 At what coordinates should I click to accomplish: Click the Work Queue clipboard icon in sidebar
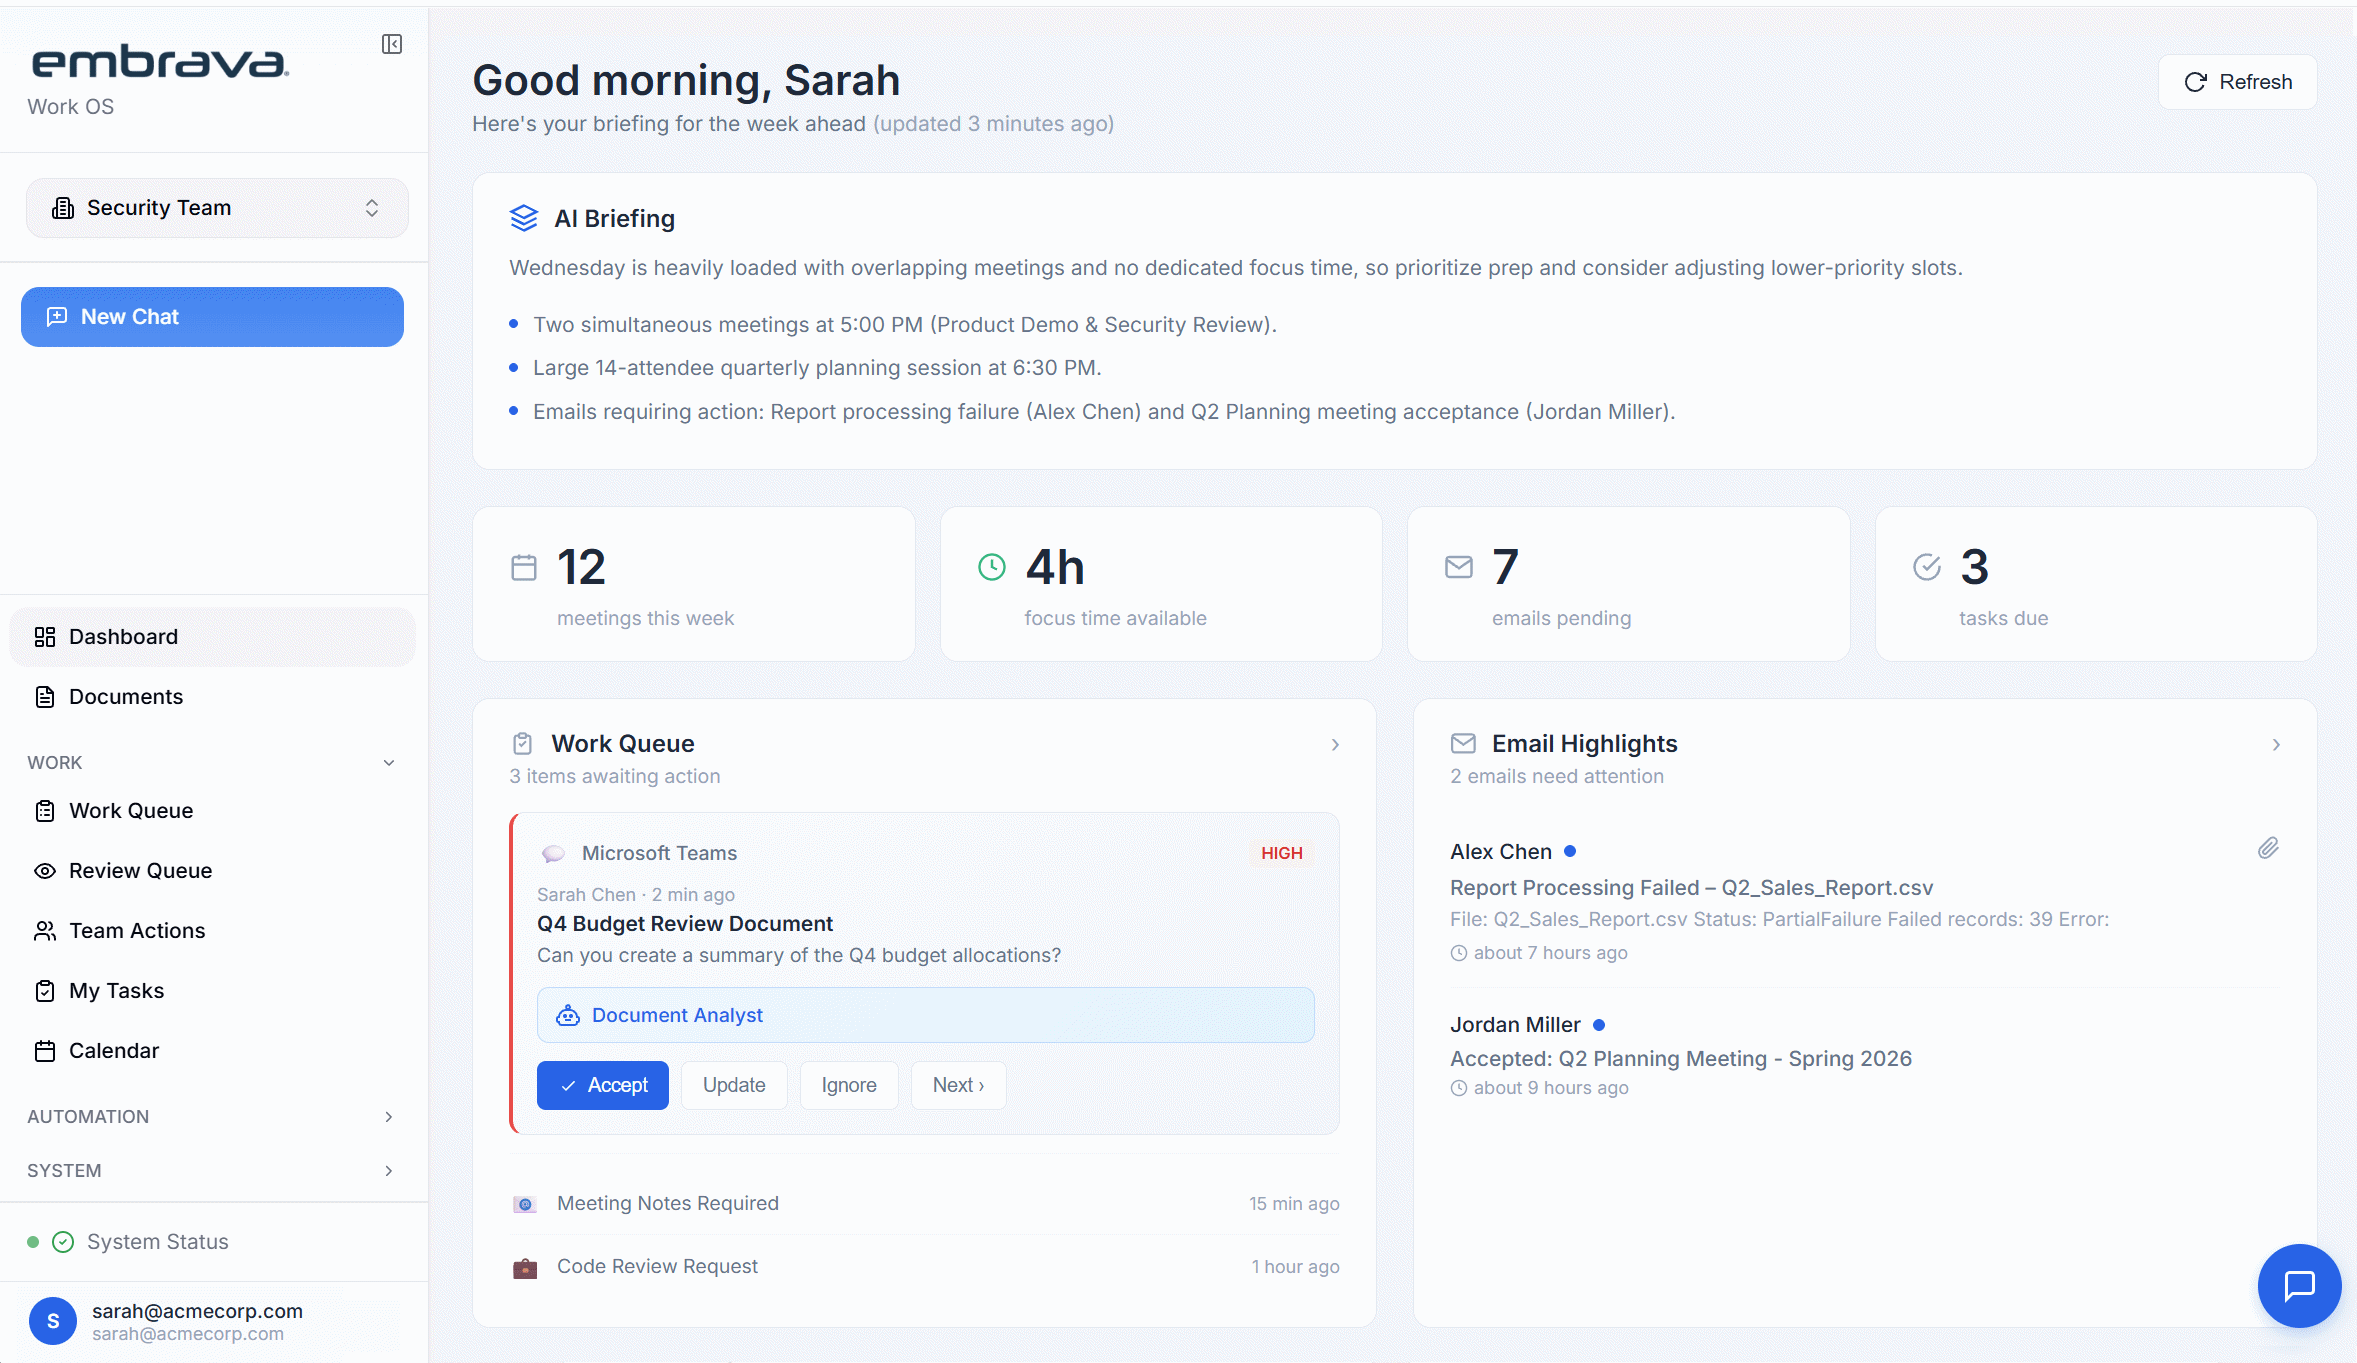pyautogui.click(x=45, y=810)
